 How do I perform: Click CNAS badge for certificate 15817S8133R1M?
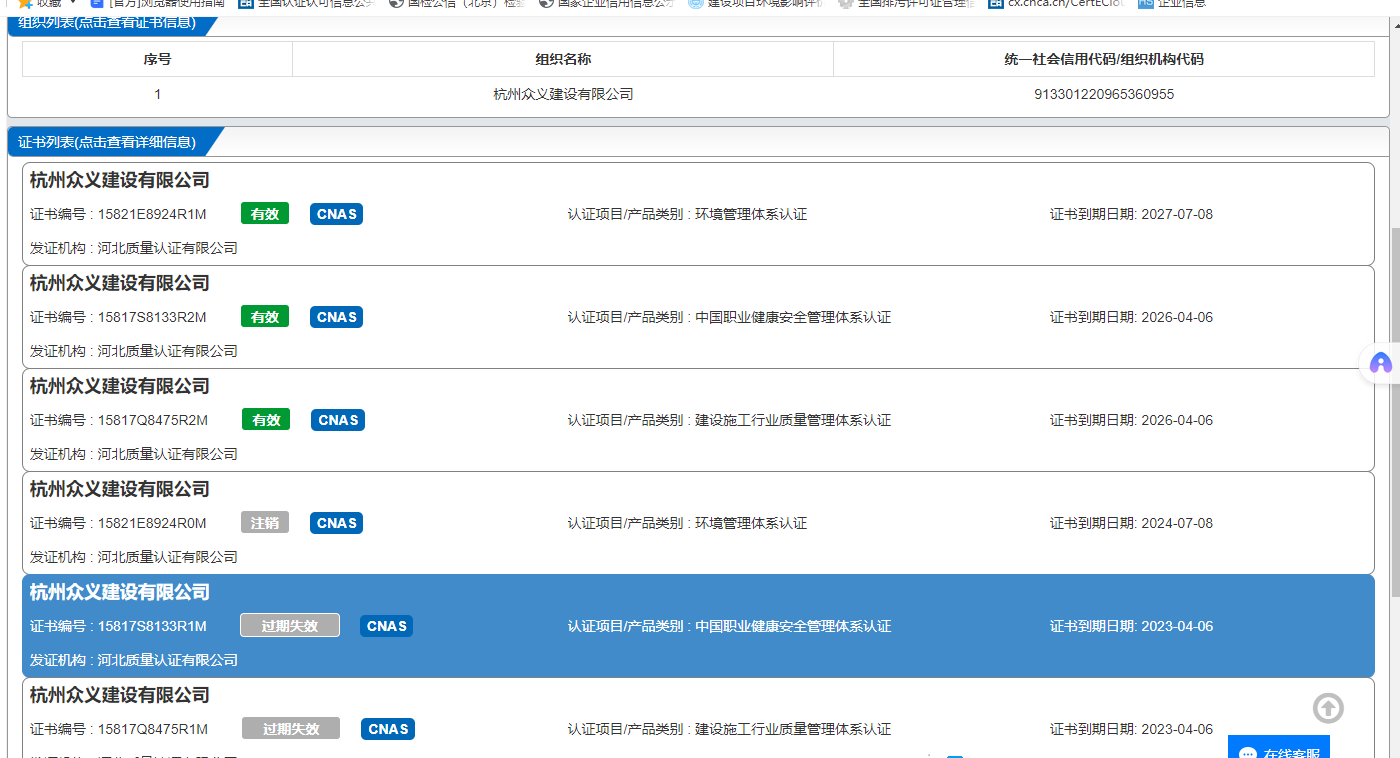click(387, 626)
